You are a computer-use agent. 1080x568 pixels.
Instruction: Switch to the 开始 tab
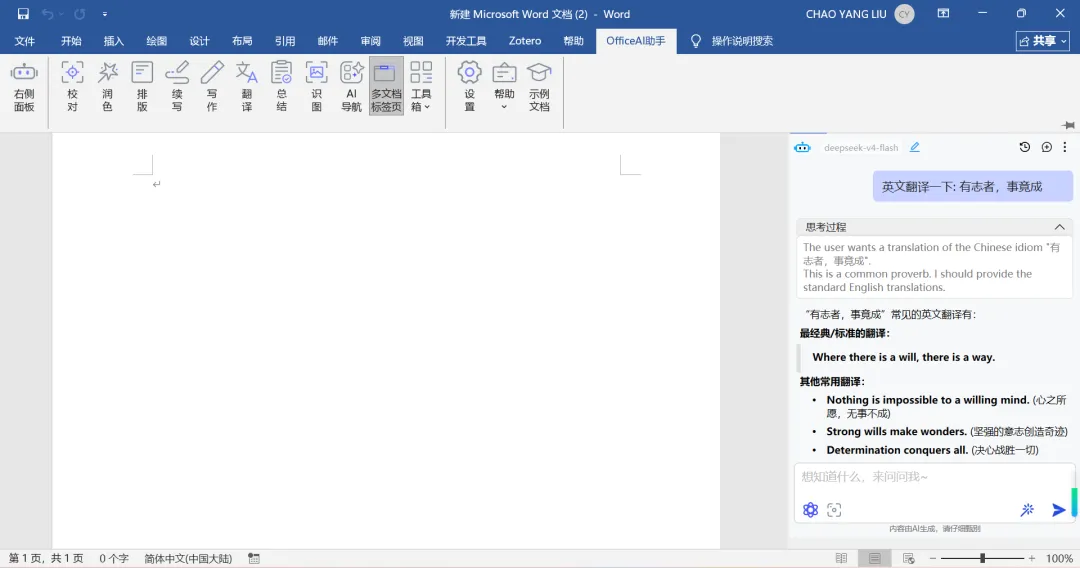coord(71,41)
